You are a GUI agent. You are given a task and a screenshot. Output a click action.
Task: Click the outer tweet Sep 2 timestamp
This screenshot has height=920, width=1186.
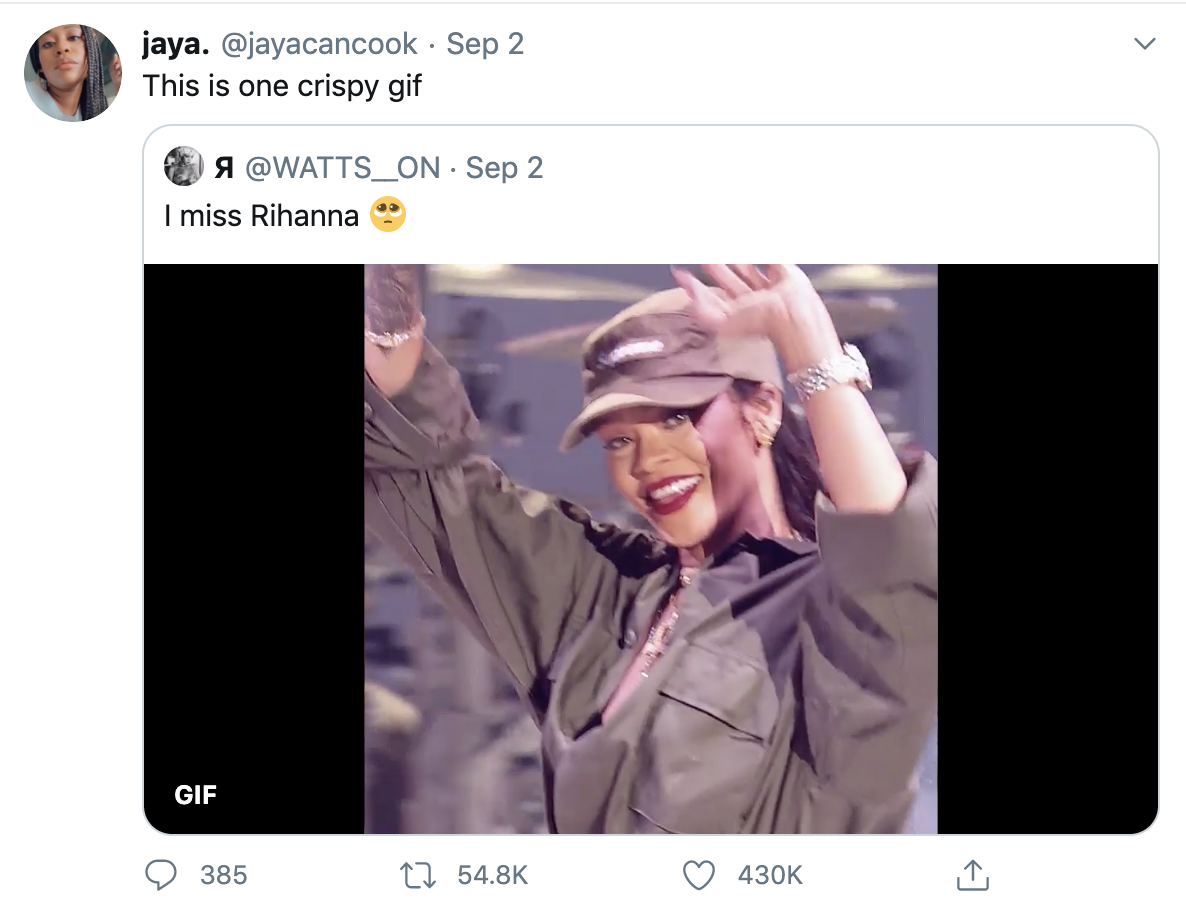point(485,44)
